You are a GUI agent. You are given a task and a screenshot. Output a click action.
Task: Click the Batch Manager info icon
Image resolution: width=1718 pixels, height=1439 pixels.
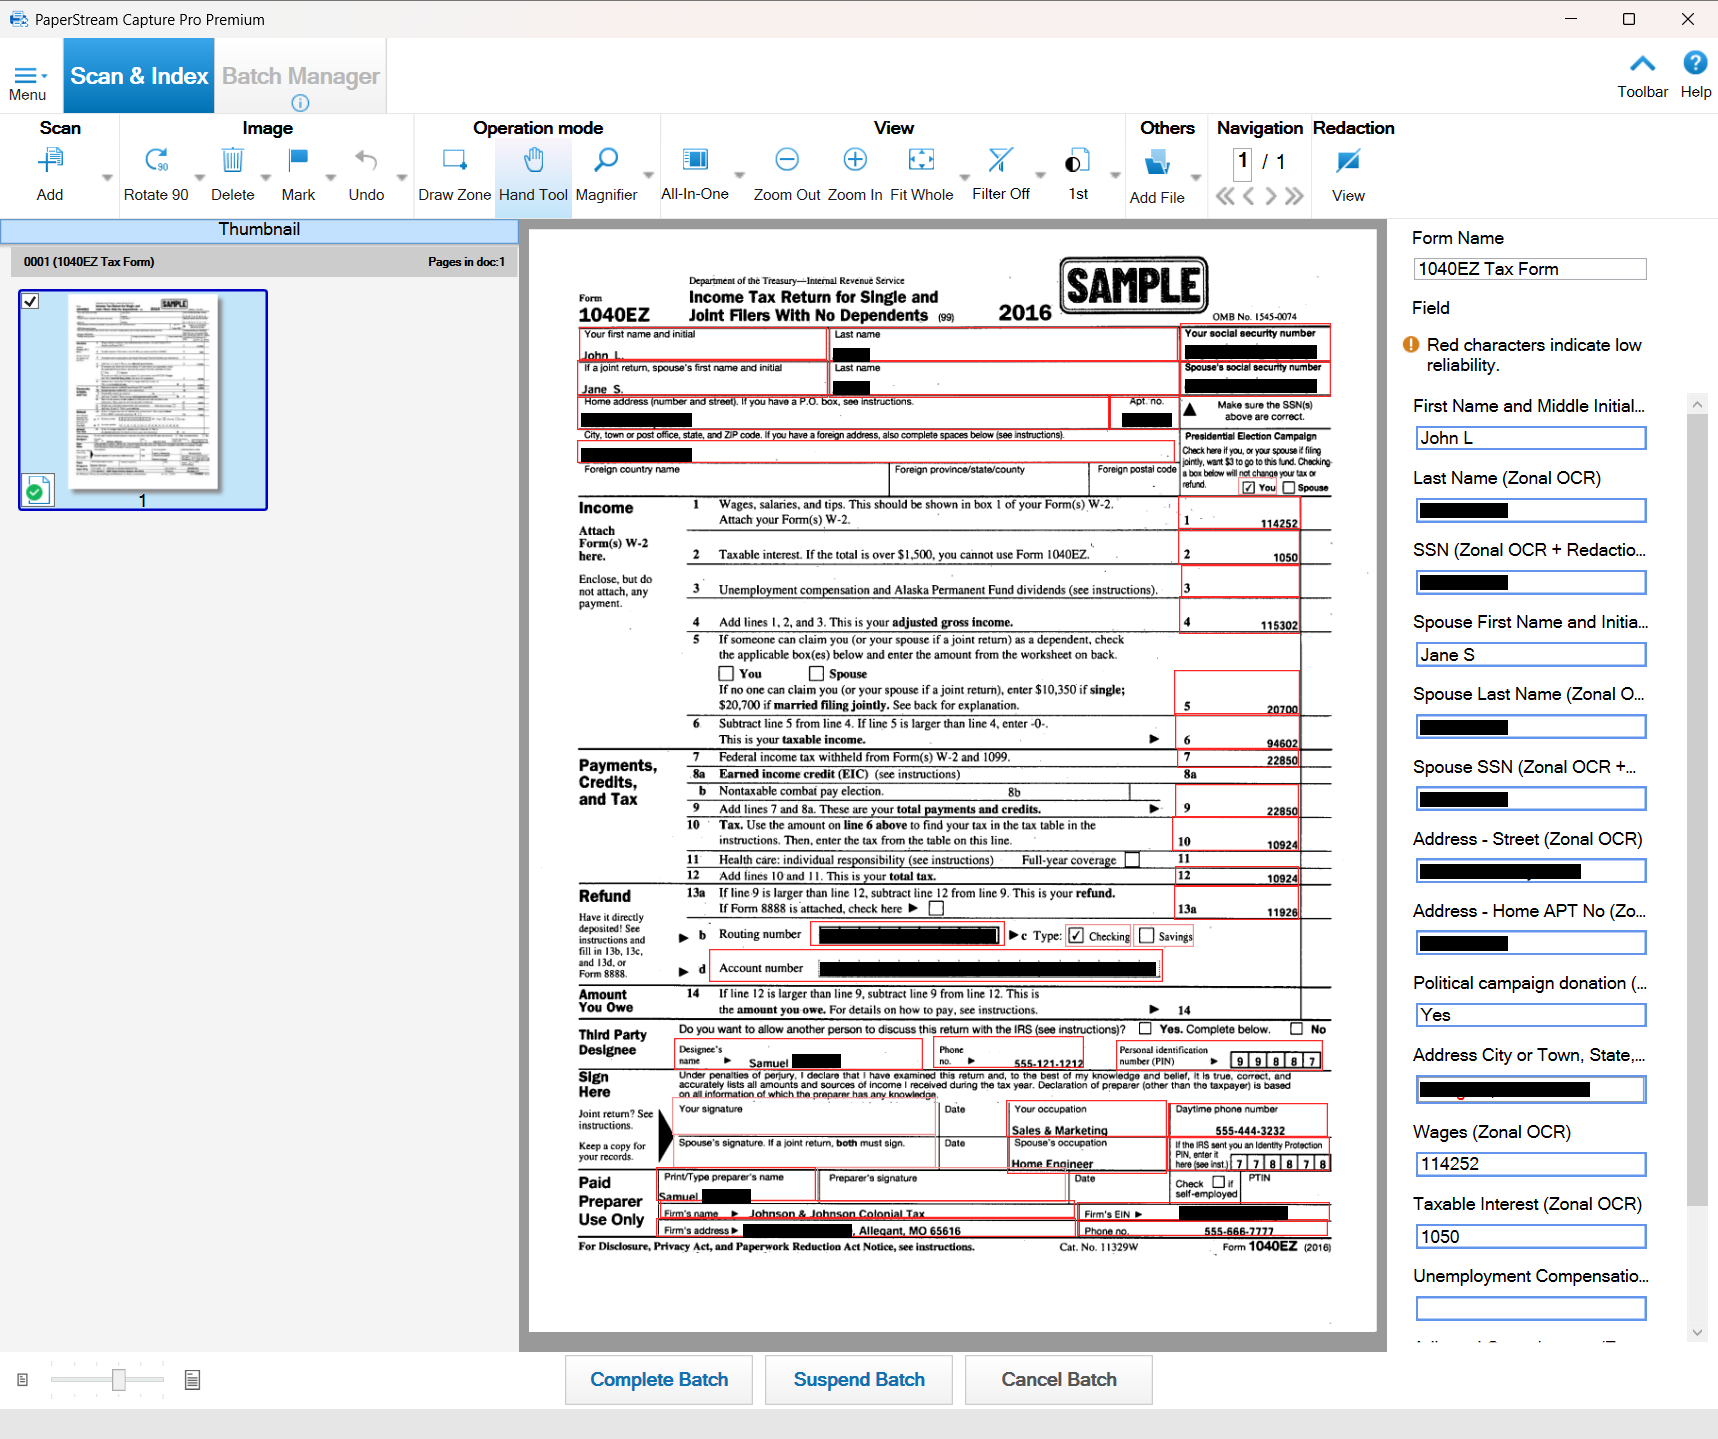(300, 103)
